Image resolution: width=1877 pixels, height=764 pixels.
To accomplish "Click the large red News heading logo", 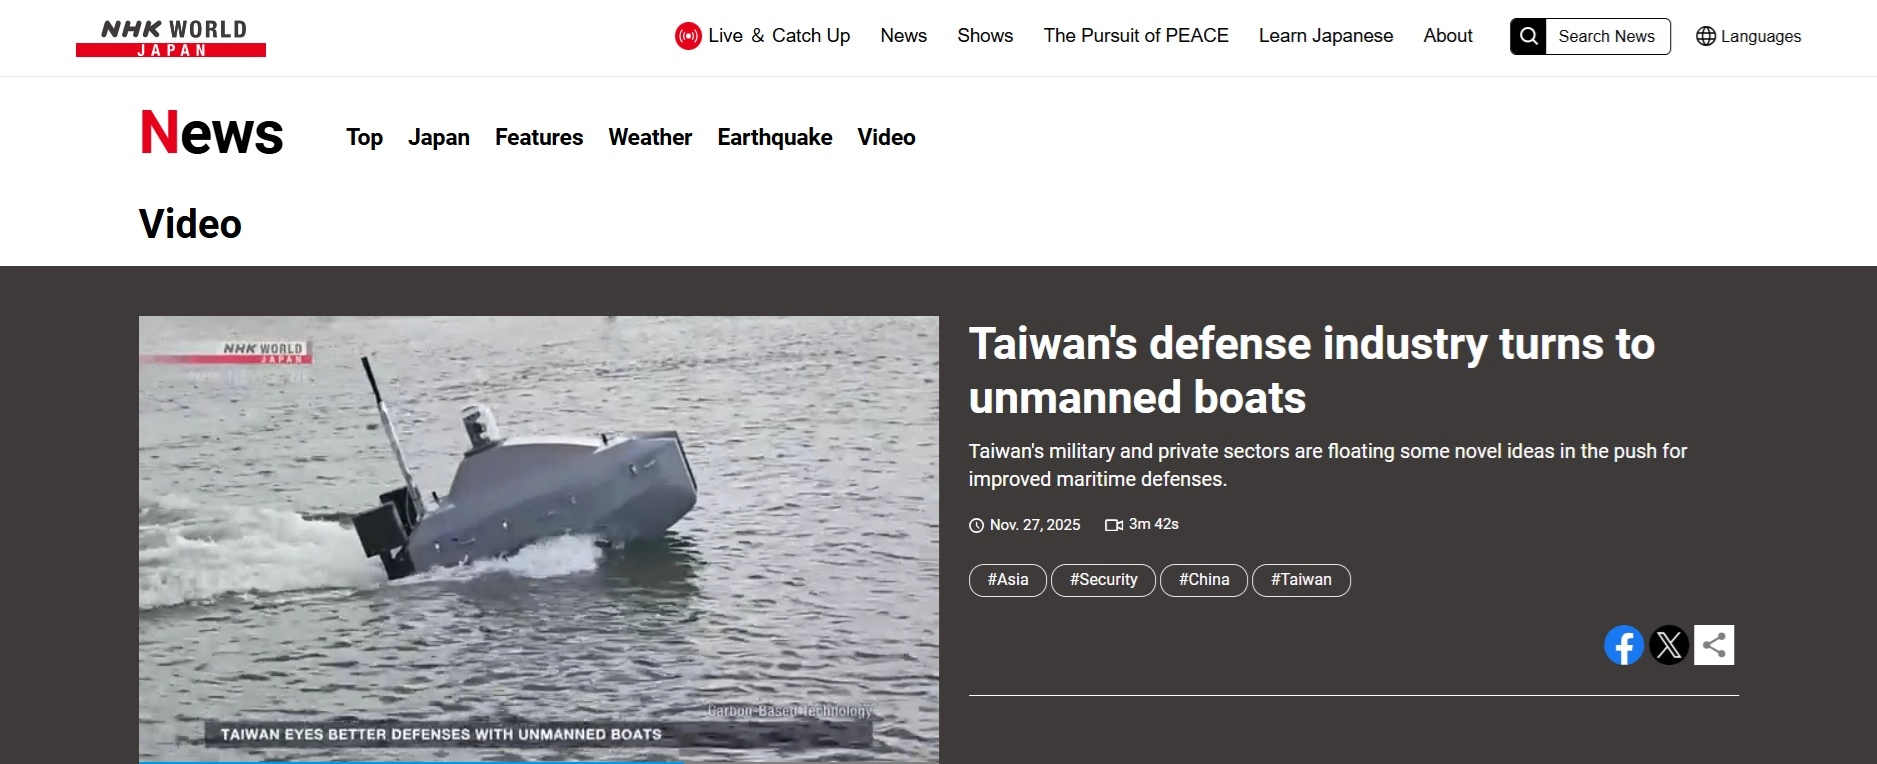I will tap(212, 133).
